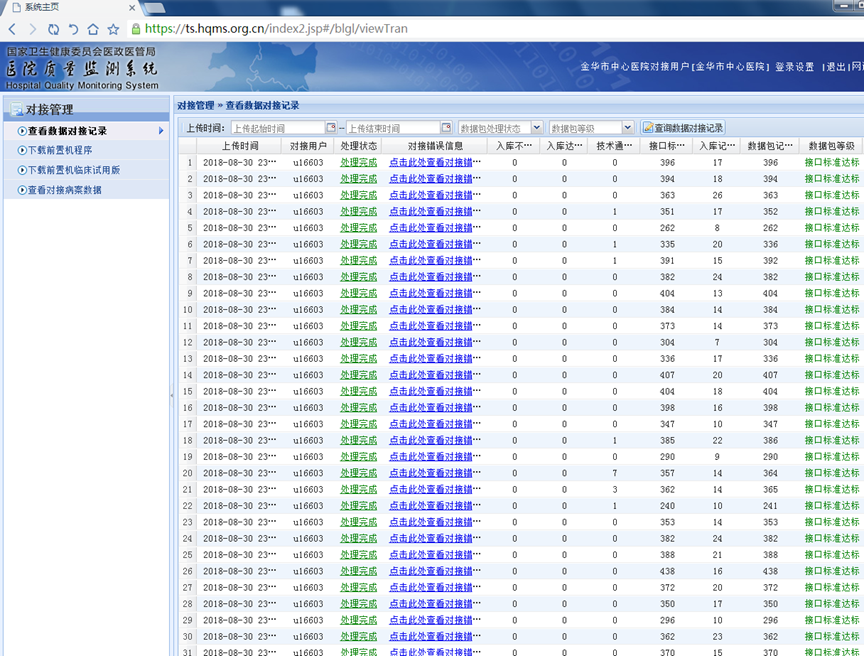Sort by the 上传时间 column header
The width and height of the screenshot is (864, 656).
click(240, 146)
